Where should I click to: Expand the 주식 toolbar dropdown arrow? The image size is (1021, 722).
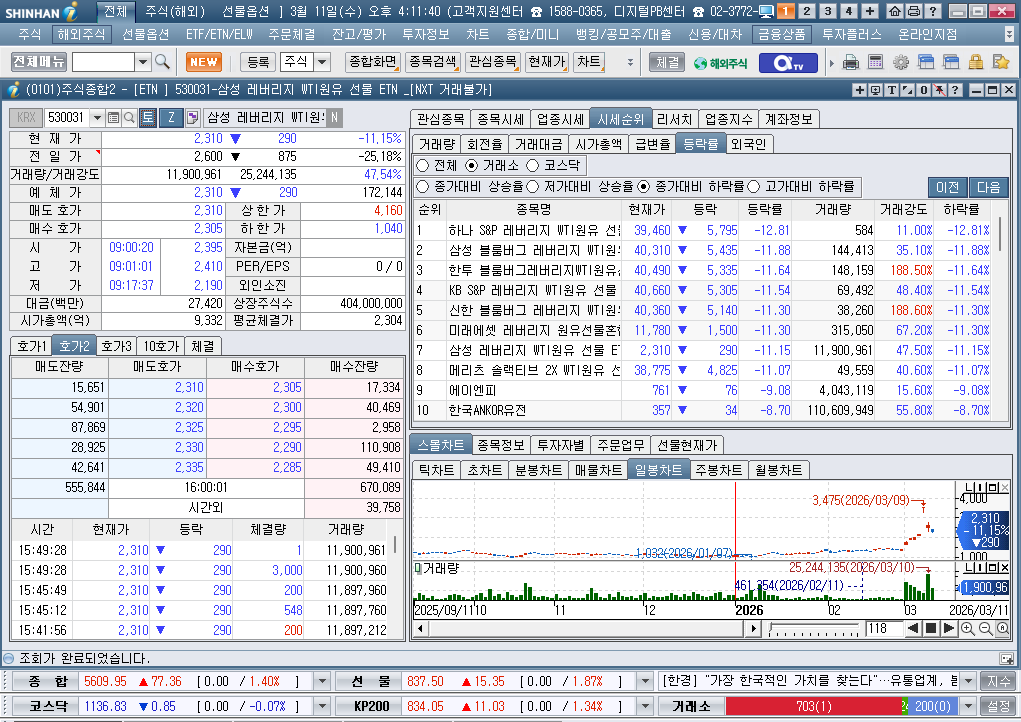click(322, 62)
